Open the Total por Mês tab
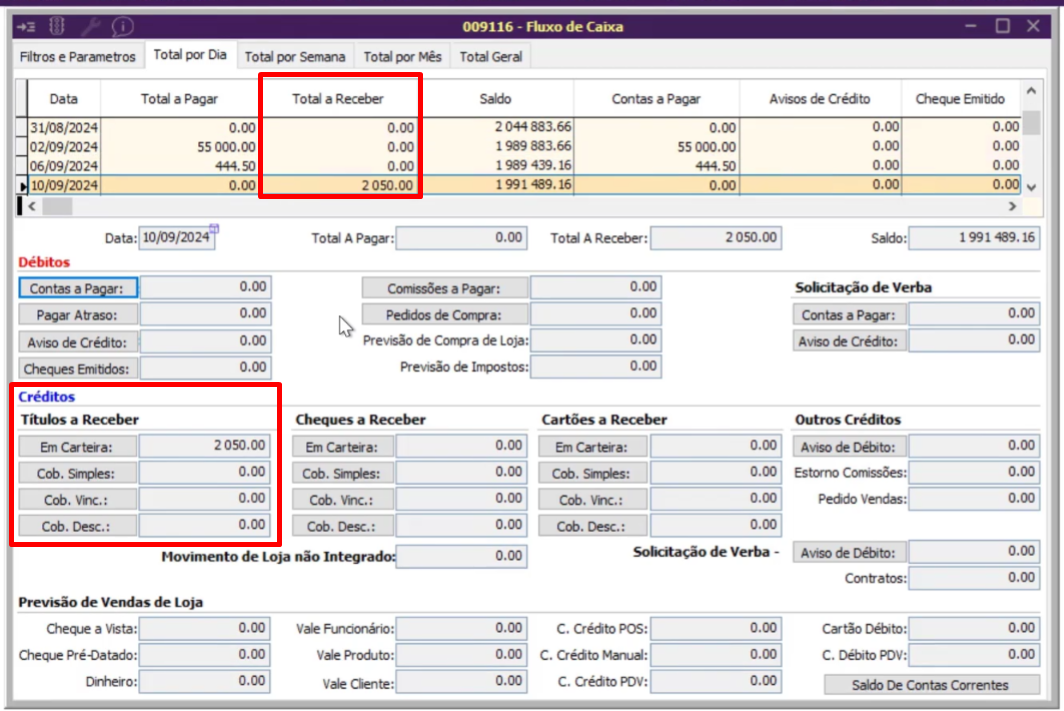 coord(402,57)
